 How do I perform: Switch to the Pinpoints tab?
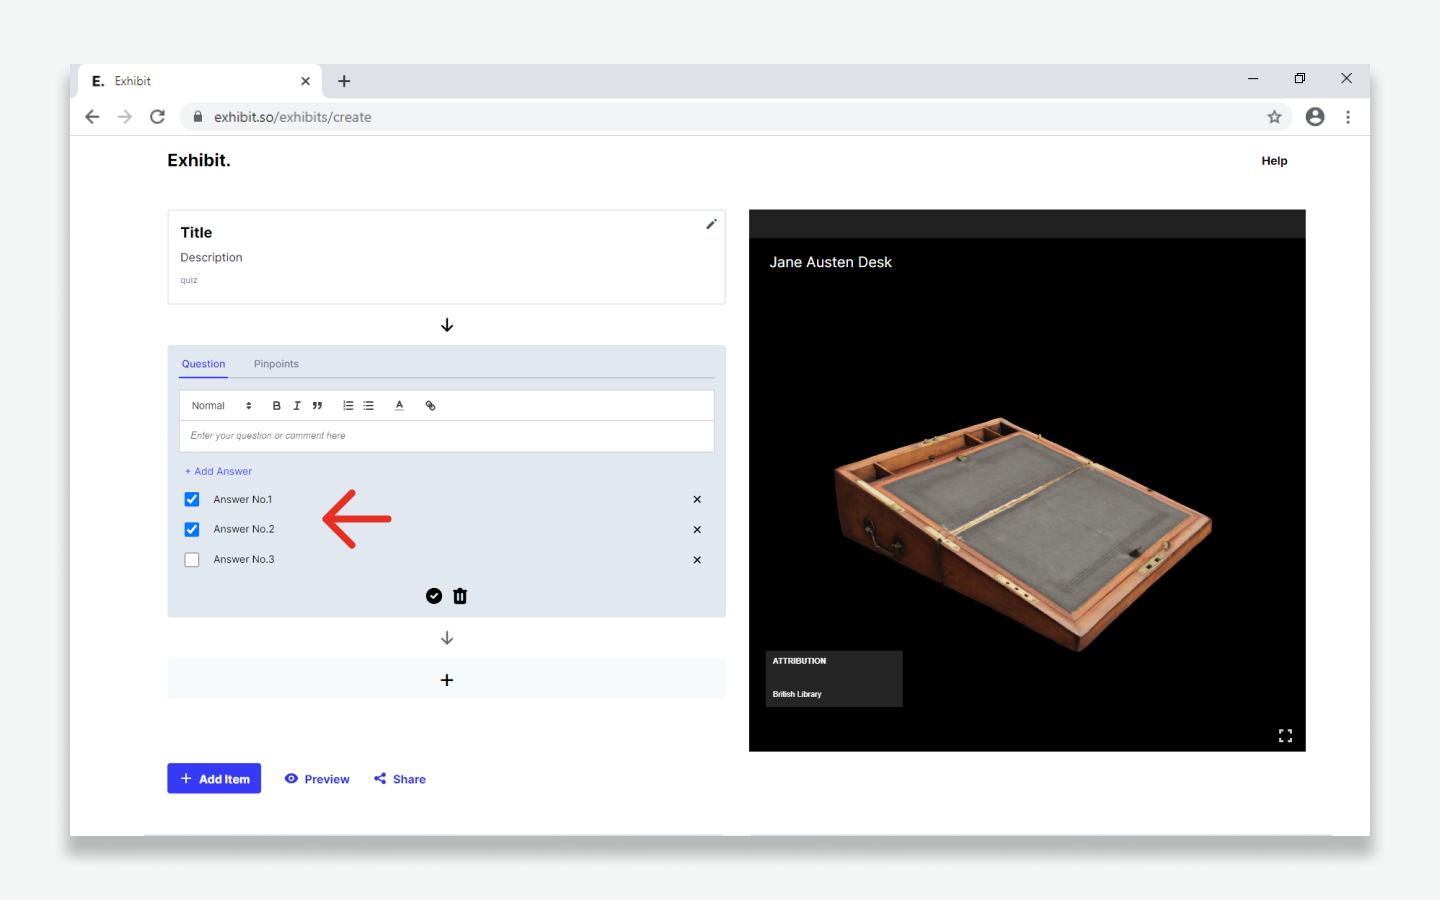tap(276, 364)
